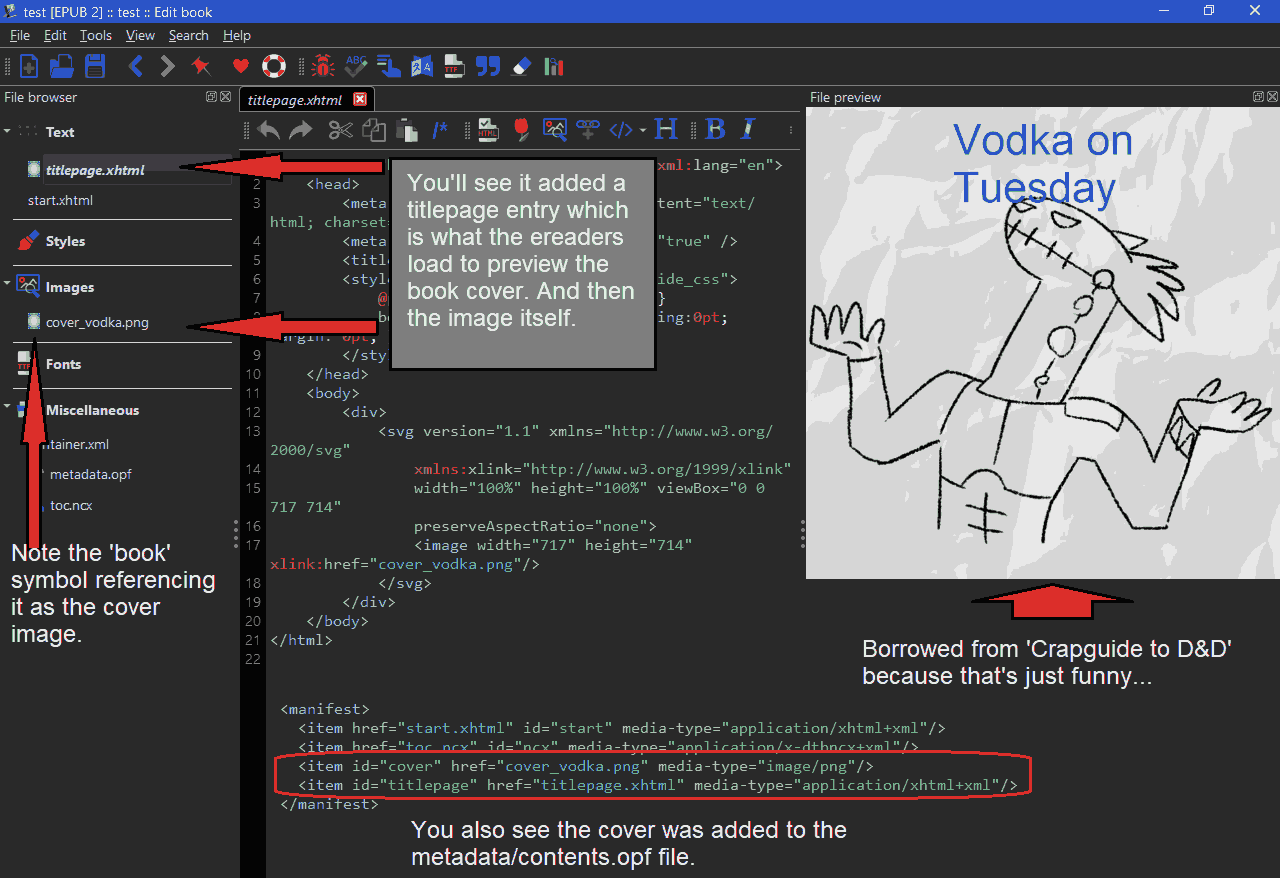
Task: Collapse the Images category in File browser
Action: tap(8, 284)
